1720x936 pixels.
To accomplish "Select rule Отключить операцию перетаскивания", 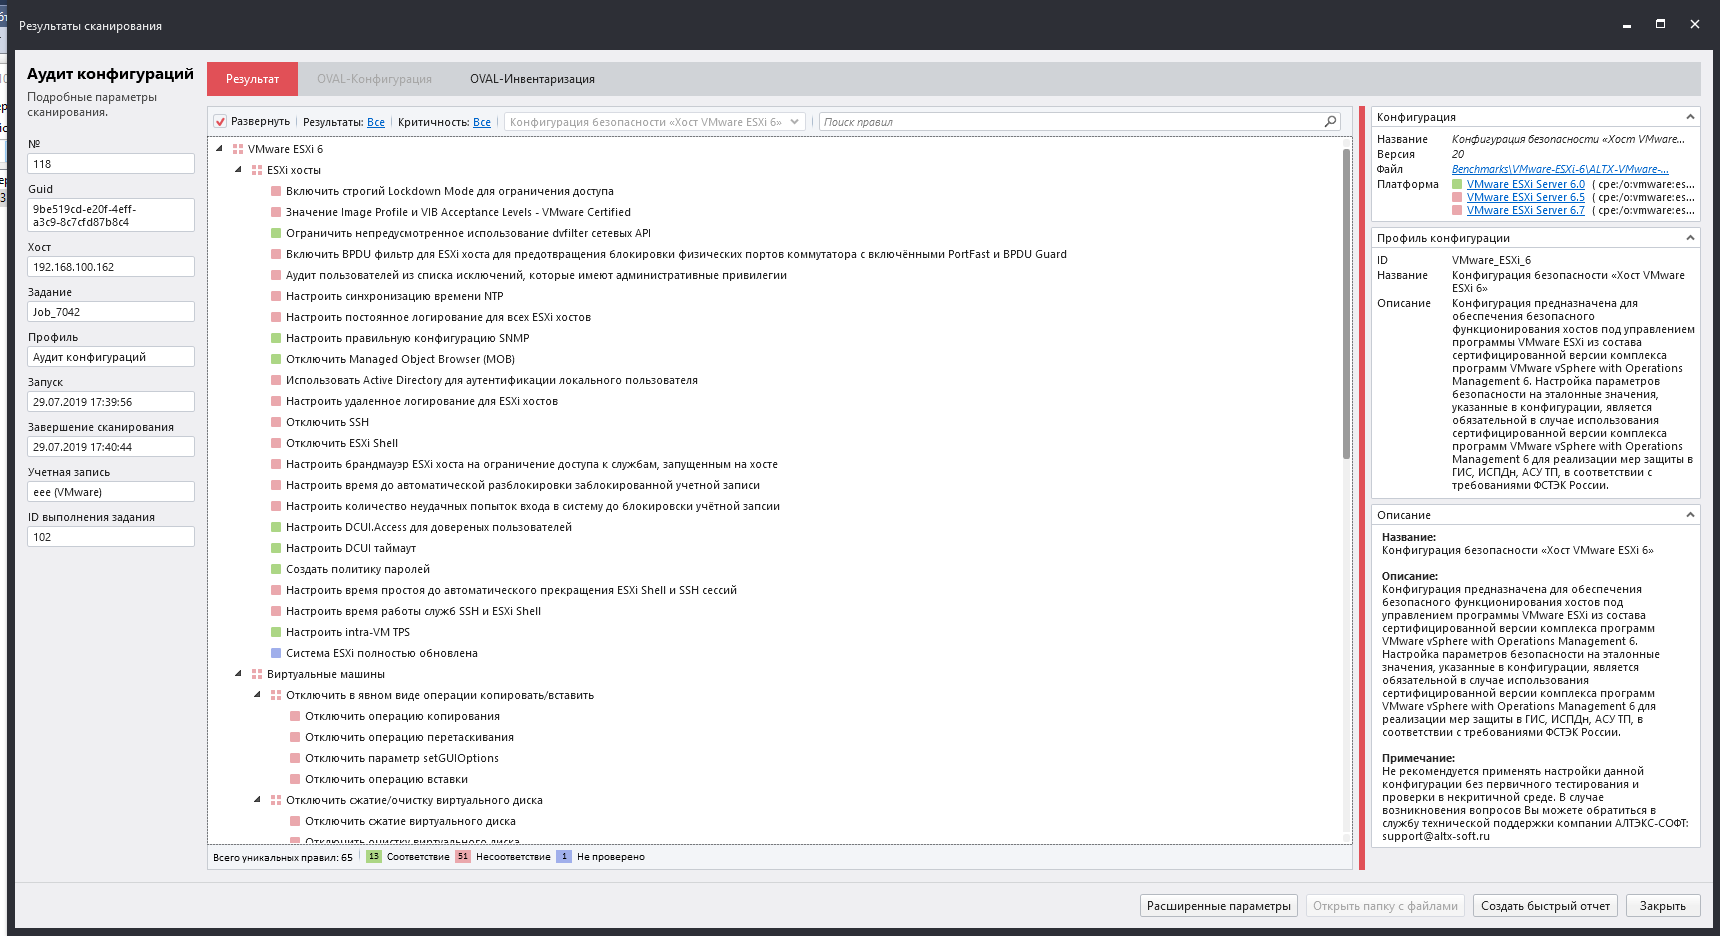I will (409, 737).
